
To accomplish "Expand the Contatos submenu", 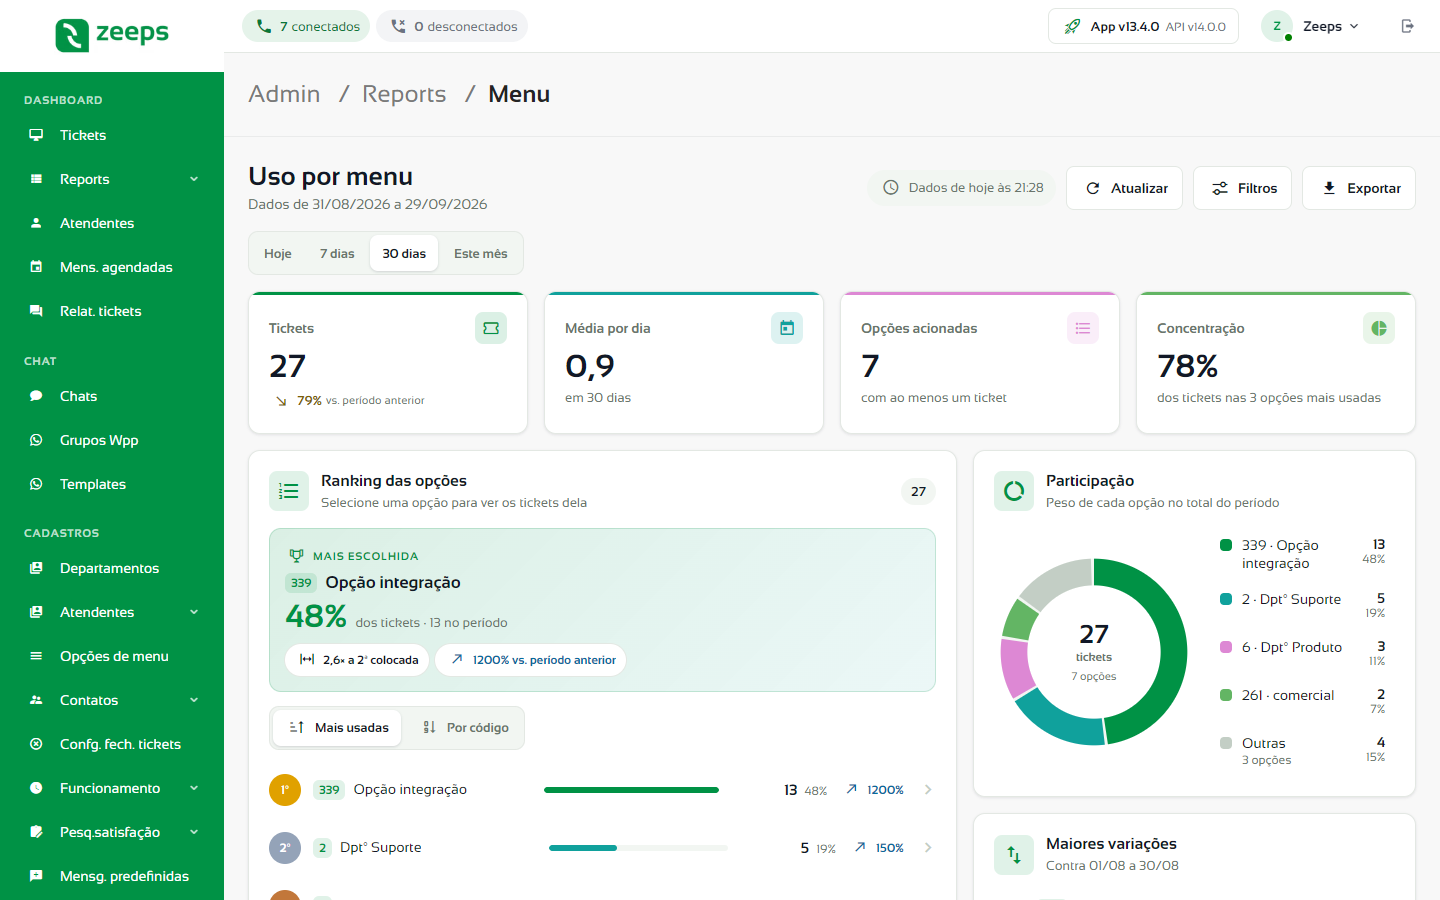I will (194, 700).
